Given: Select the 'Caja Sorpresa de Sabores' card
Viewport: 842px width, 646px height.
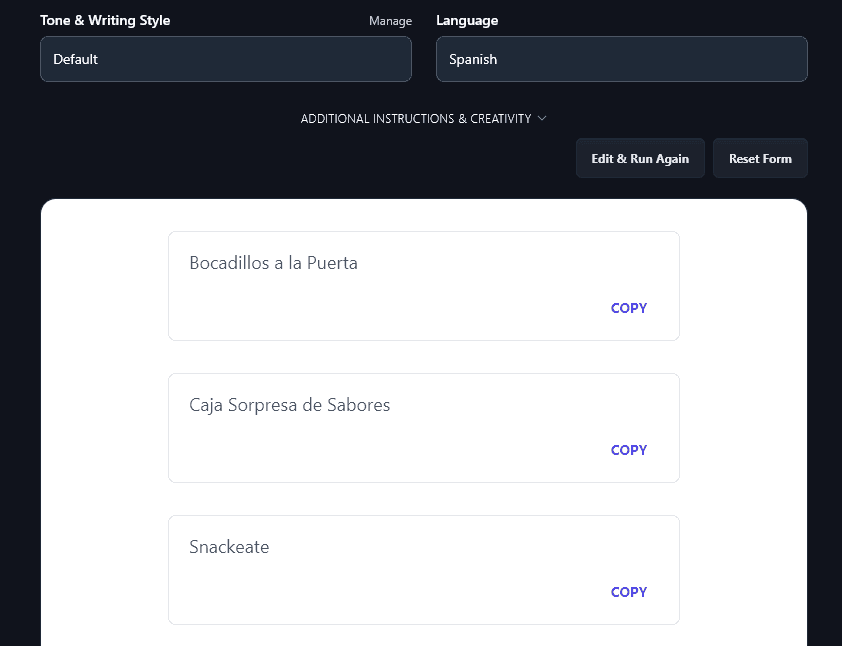Looking at the screenshot, I should tap(424, 427).
